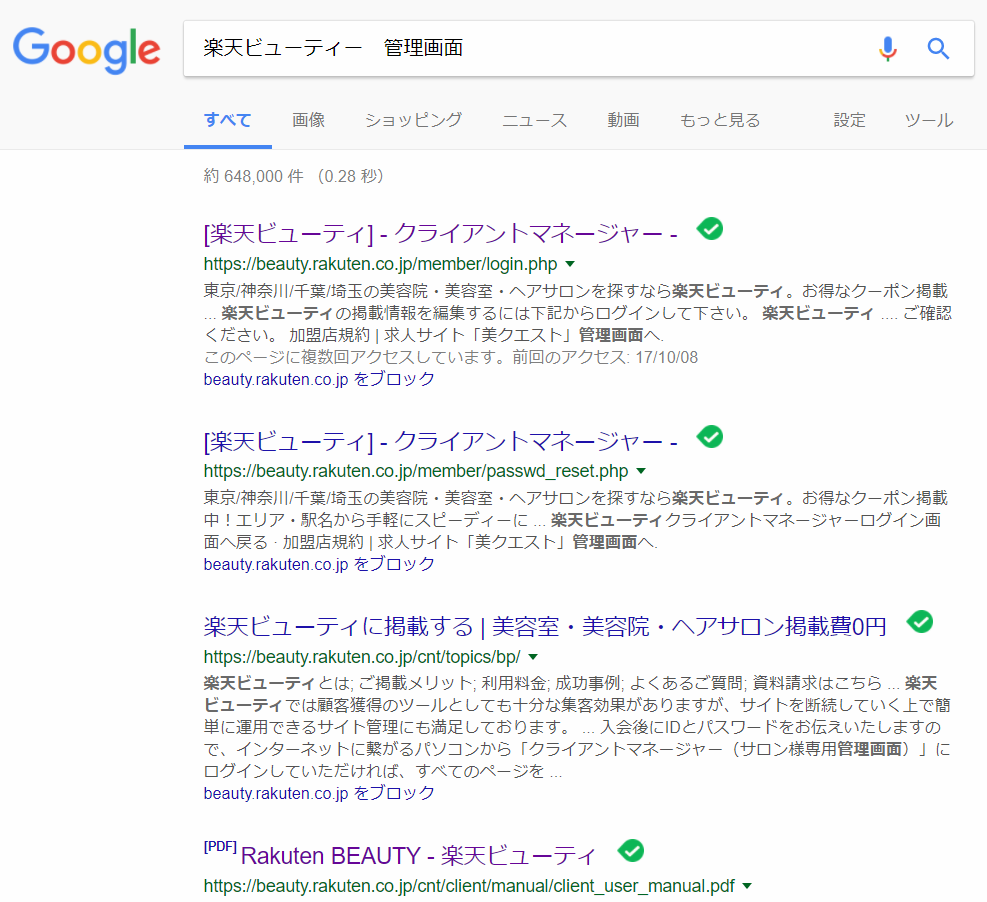Expand dropdown arrow after client_user_manual.pdf URL
This screenshot has width=987, height=902.
click(747, 886)
